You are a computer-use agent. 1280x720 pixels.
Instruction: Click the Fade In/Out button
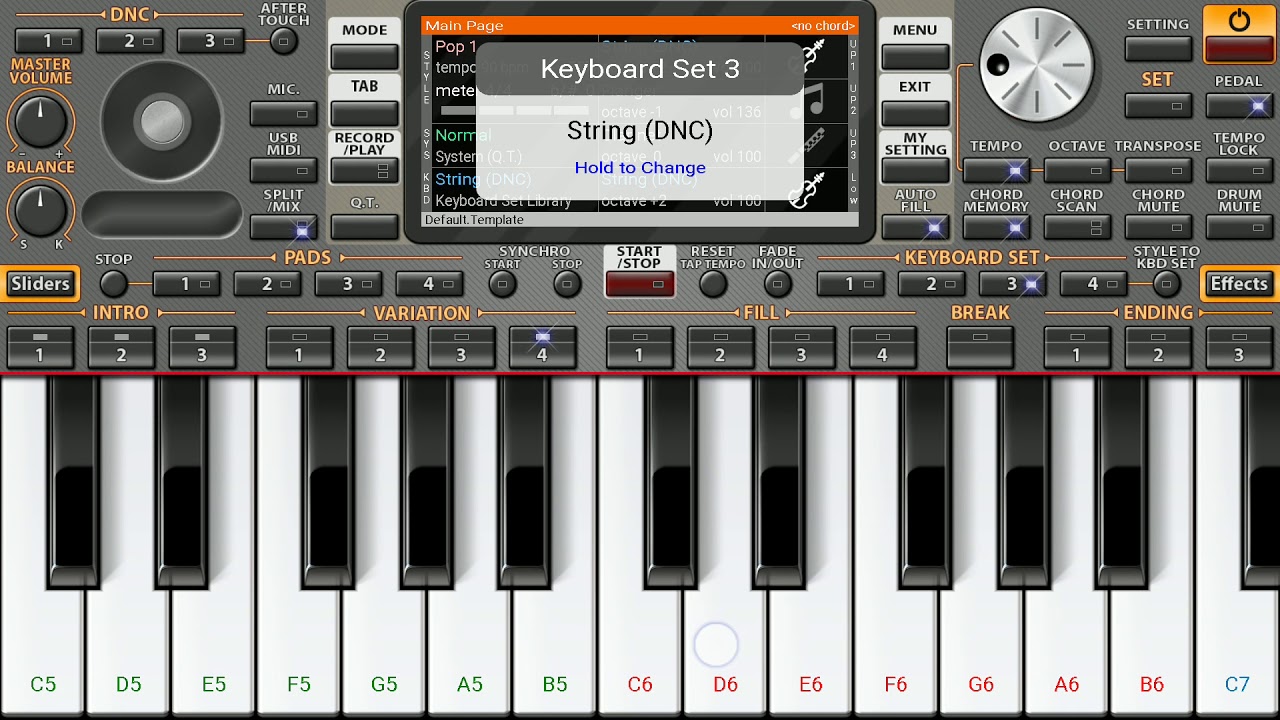pyautogui.click(x=777, y=284)
